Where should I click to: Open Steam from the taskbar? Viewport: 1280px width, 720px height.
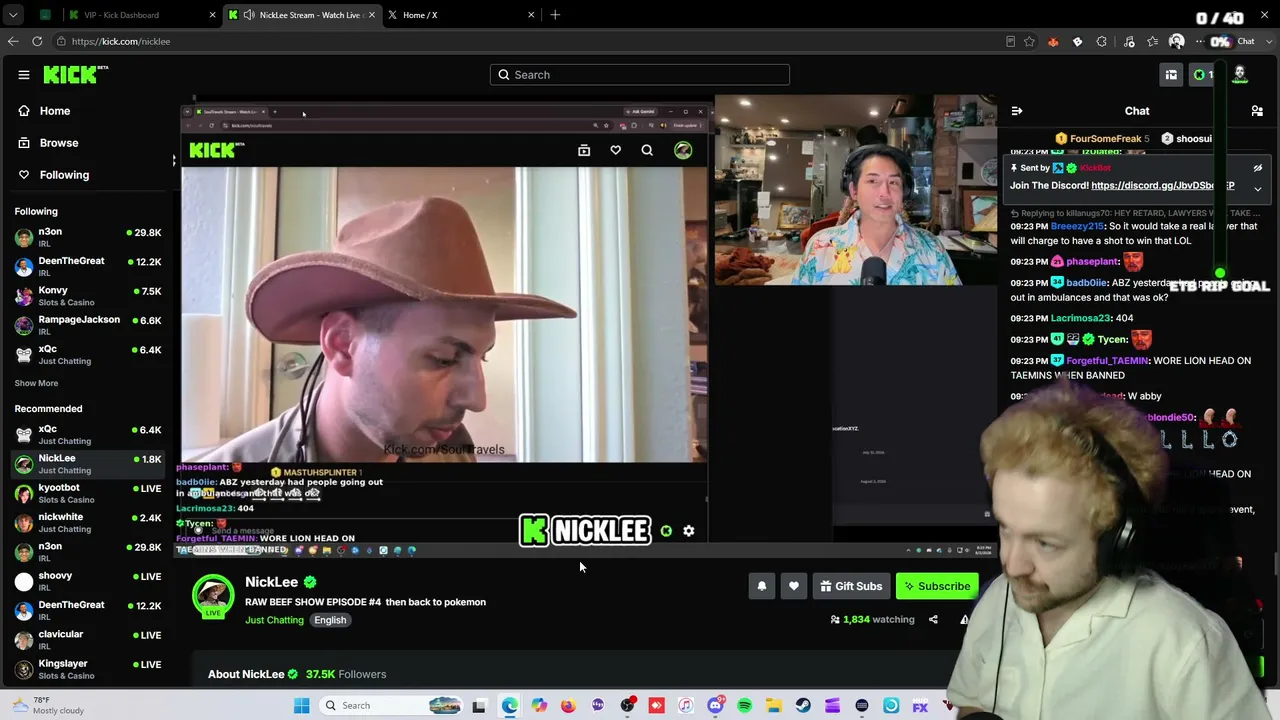pos(803,706)
